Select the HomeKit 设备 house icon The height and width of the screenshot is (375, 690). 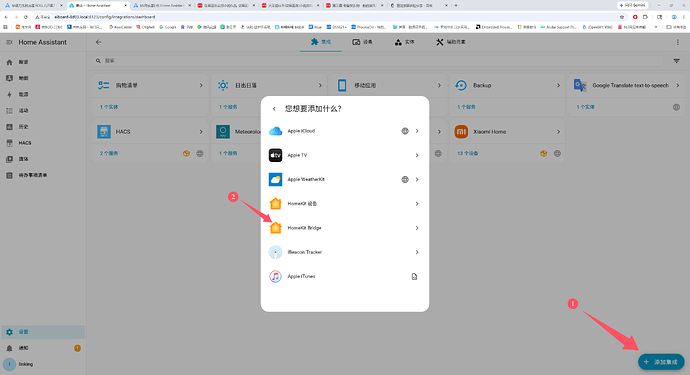(x=275, y=204)
